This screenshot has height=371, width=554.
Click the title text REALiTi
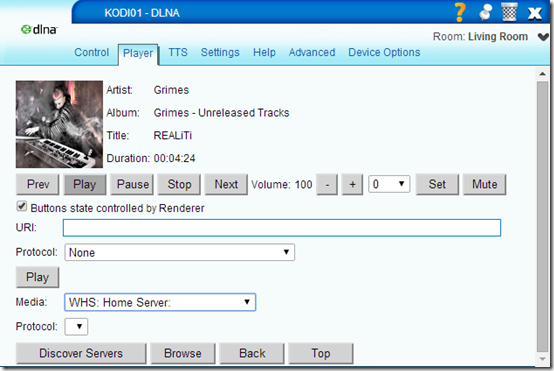[x=172, y=135]
